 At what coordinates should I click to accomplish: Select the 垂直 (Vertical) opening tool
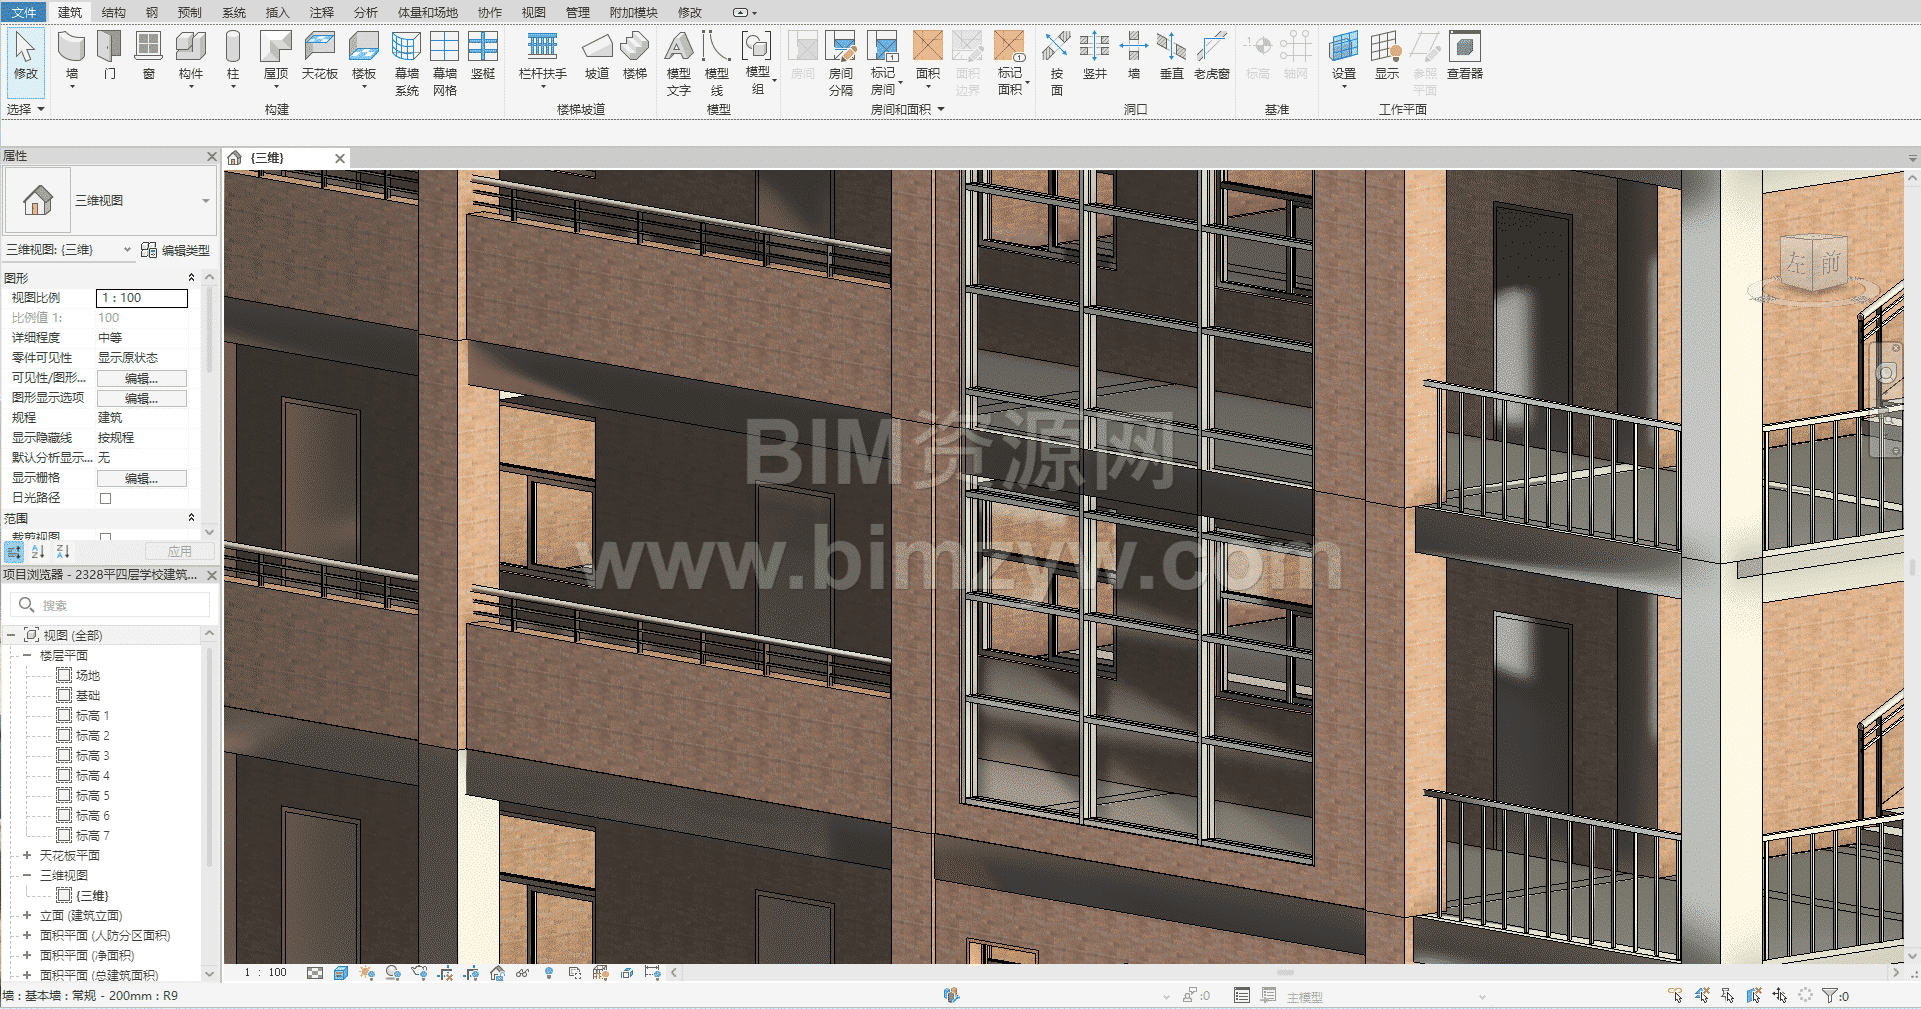[1171, 55]
